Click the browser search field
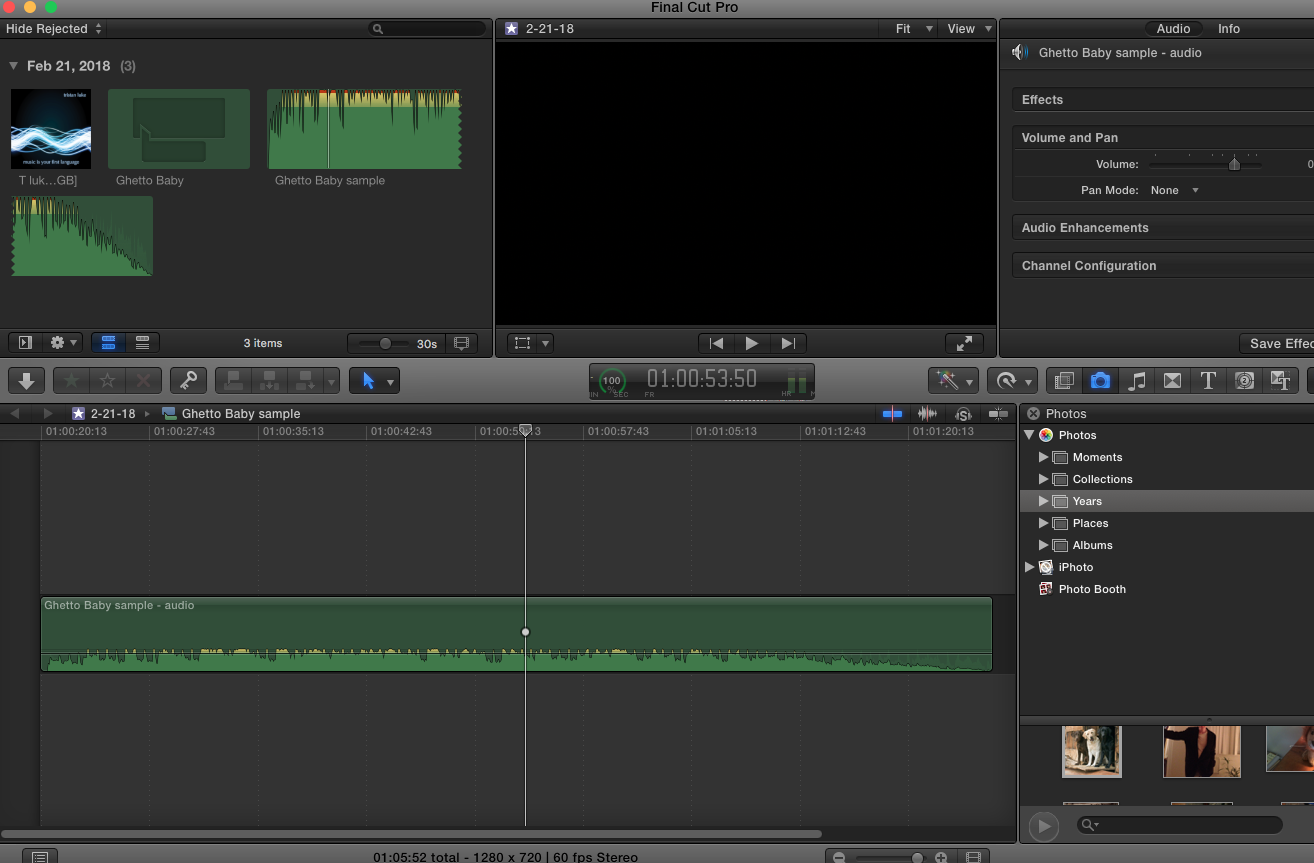This screenshot has height=863, width=1314. [x=428, y=29]
